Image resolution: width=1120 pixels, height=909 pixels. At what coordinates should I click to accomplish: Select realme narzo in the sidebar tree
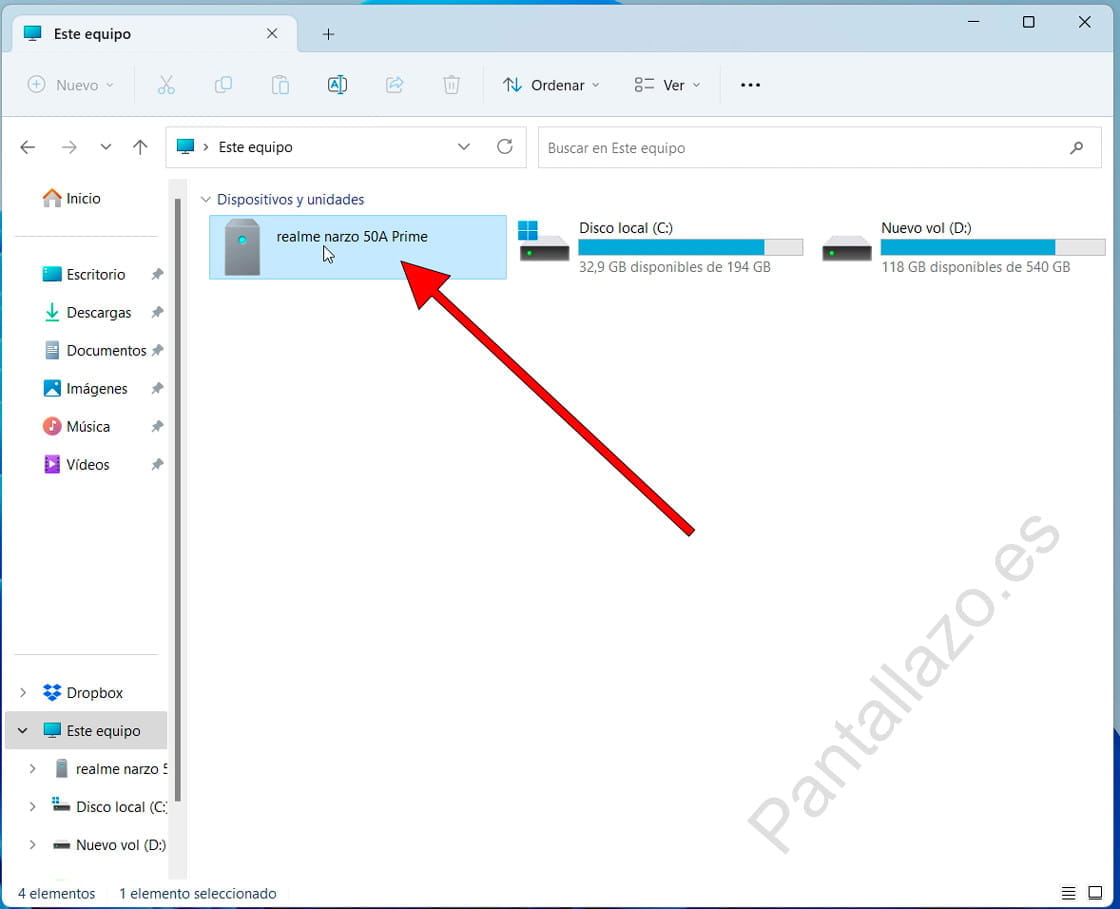tap(111, 769)
